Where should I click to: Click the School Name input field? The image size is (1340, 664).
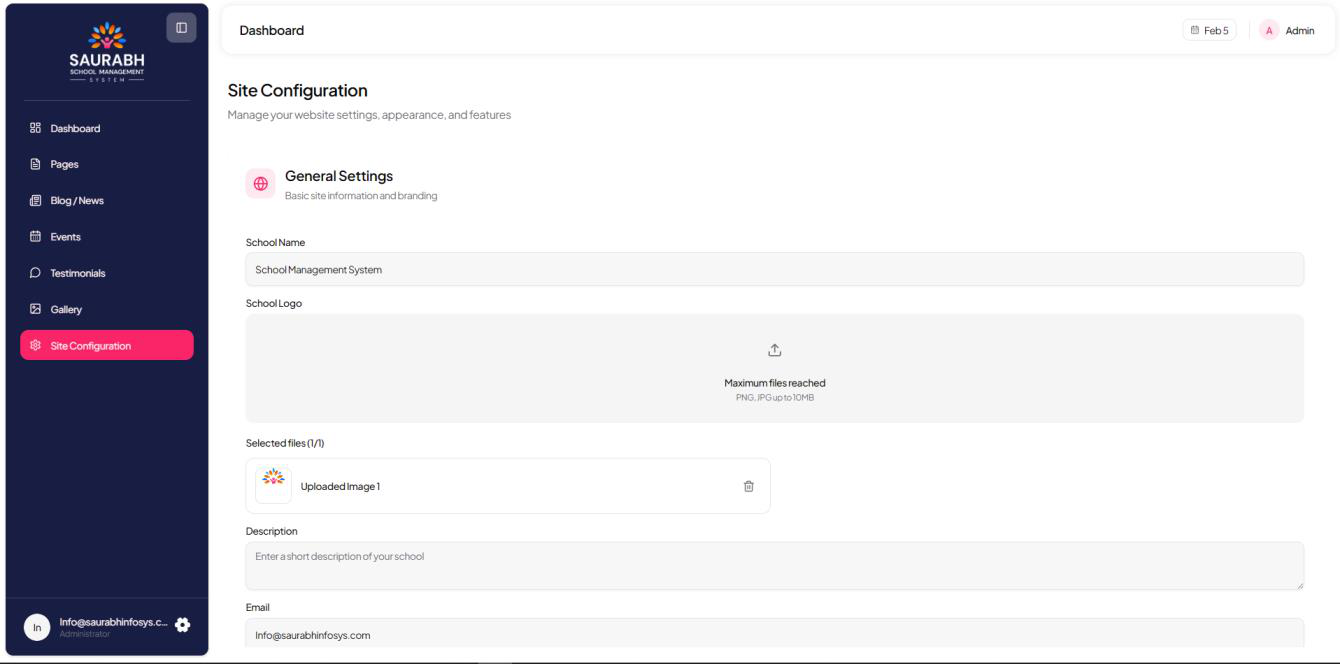click(774, 270)
